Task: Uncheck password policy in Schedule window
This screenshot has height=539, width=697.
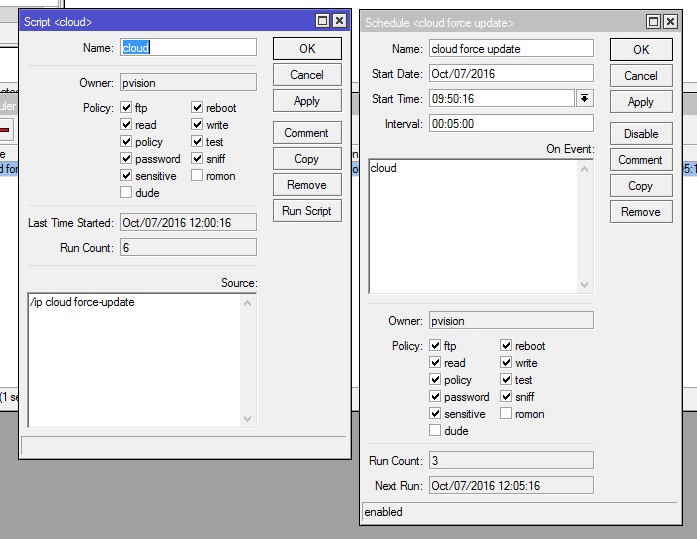Action: 435,396
